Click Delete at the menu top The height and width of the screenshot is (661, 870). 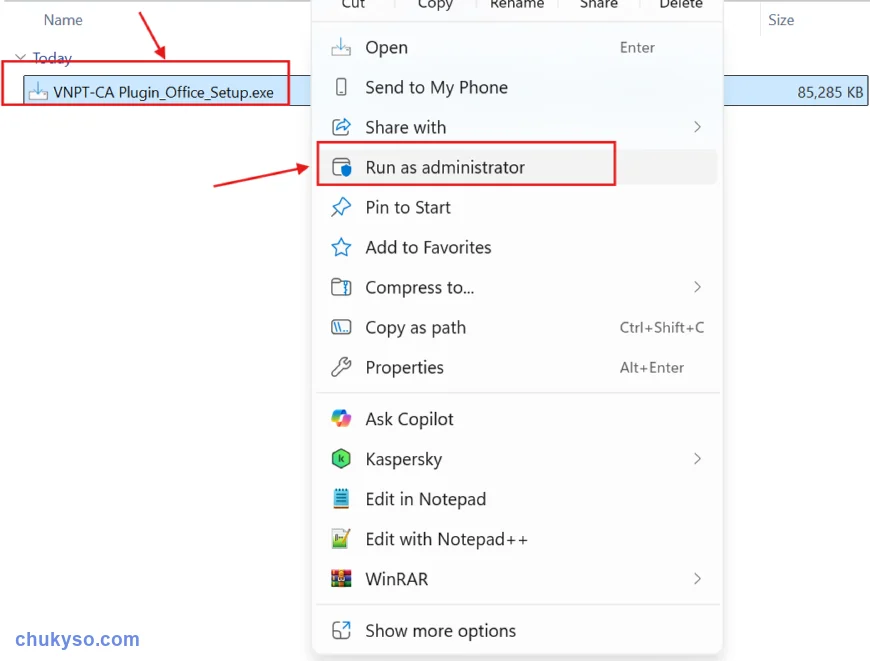(681, 4)
